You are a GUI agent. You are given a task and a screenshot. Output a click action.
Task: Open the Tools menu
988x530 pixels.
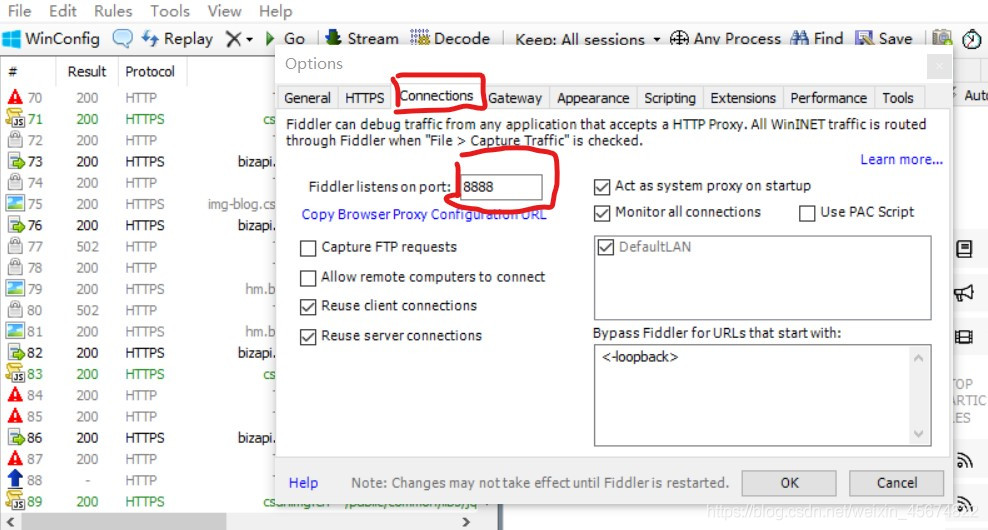pyautogui.click(x=169, y=11)
